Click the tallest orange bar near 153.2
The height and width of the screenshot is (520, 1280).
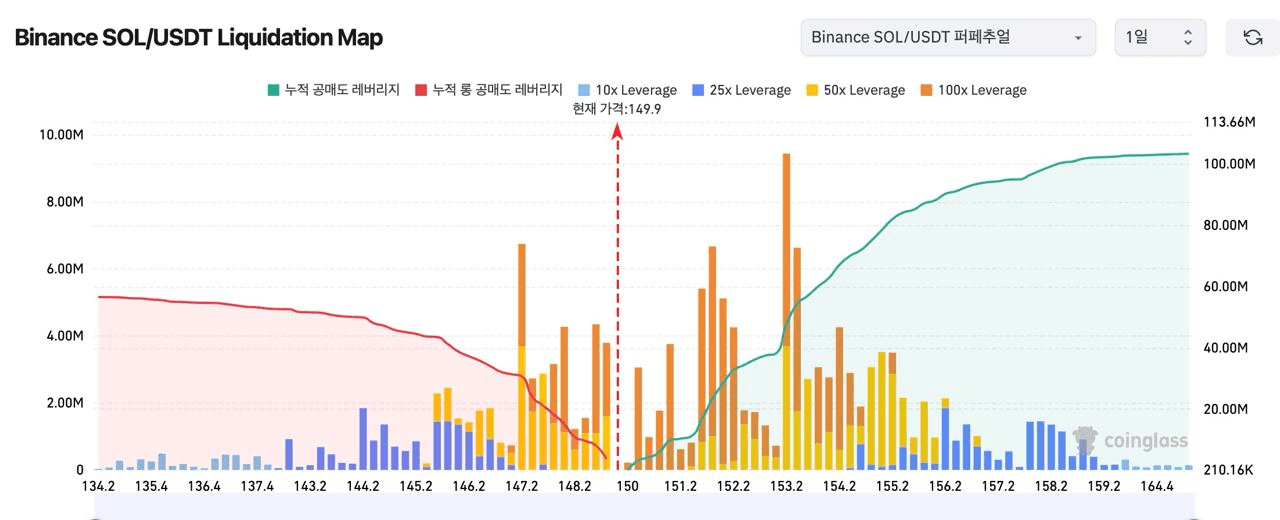786,250
